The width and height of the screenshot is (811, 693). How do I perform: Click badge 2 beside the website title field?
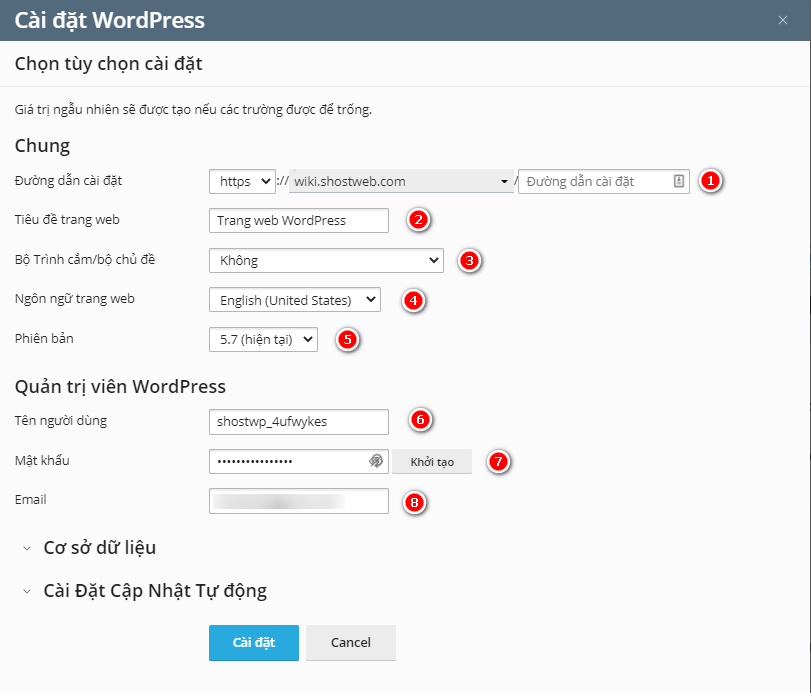coord(417,220)
